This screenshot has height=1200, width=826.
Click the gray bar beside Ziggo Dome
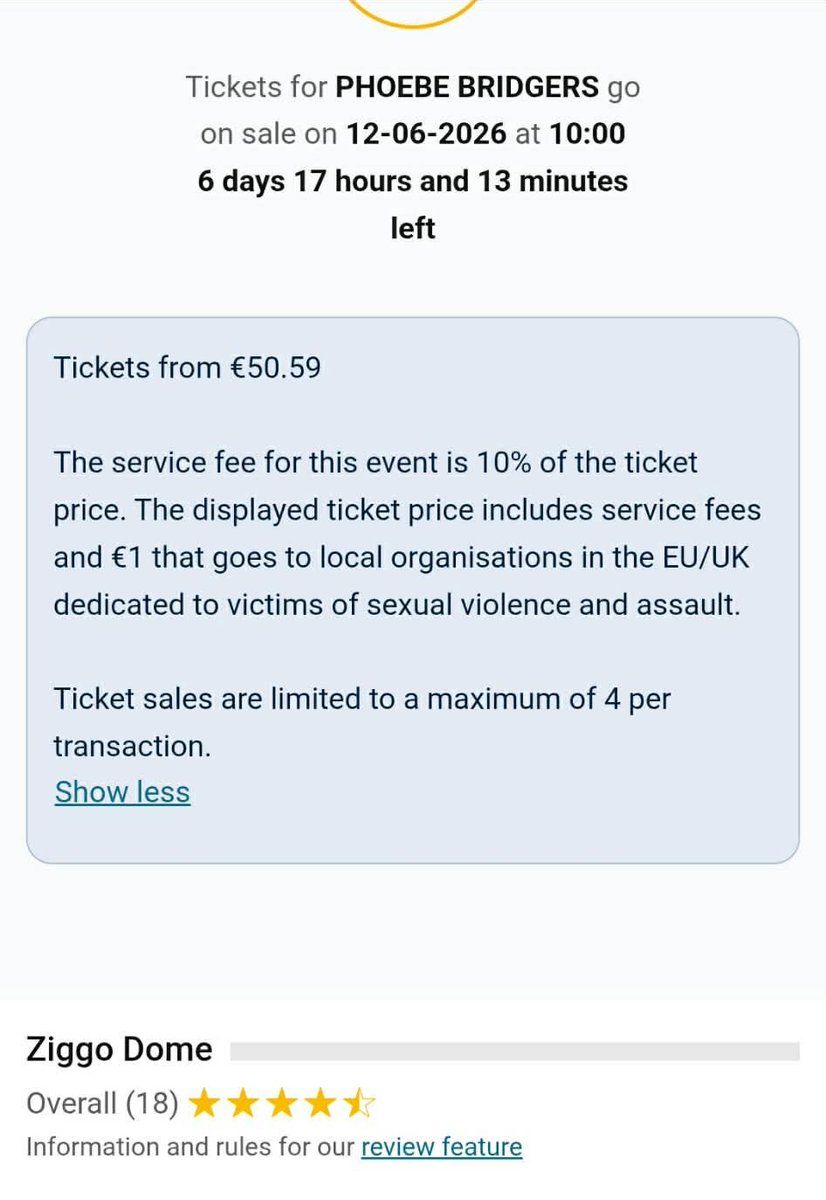(514, 1051)
